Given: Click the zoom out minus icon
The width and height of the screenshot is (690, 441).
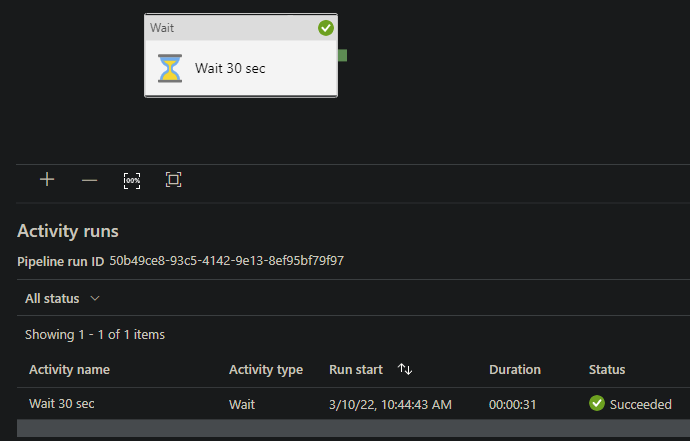Looking at the screenshot, I should click(90, 180).
